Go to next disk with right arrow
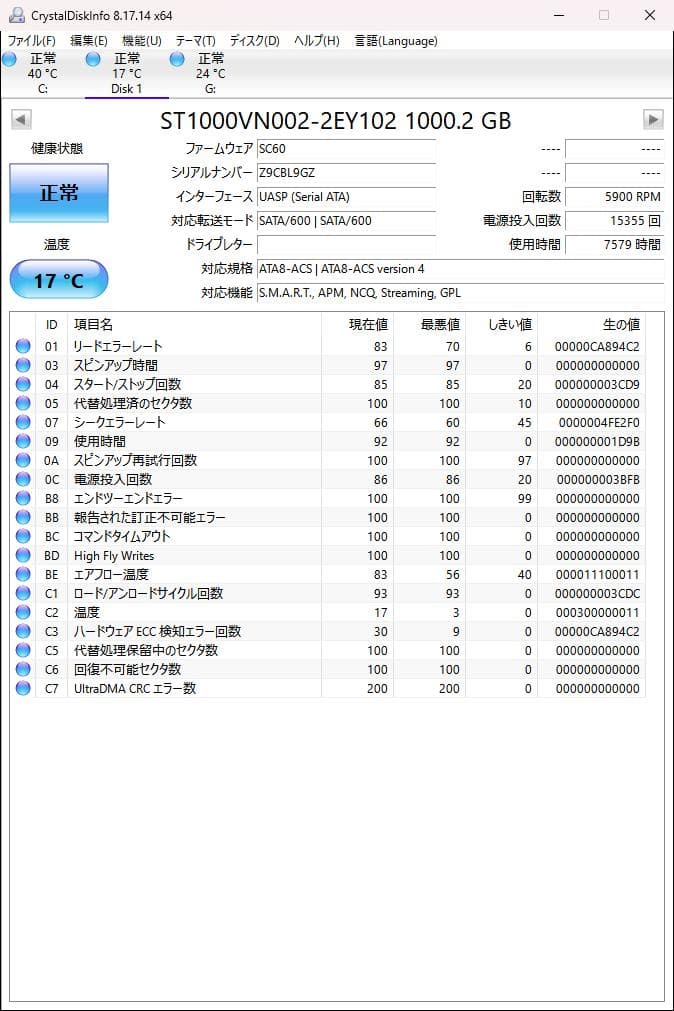This screenshot has width=674, height=1011. 653,119
